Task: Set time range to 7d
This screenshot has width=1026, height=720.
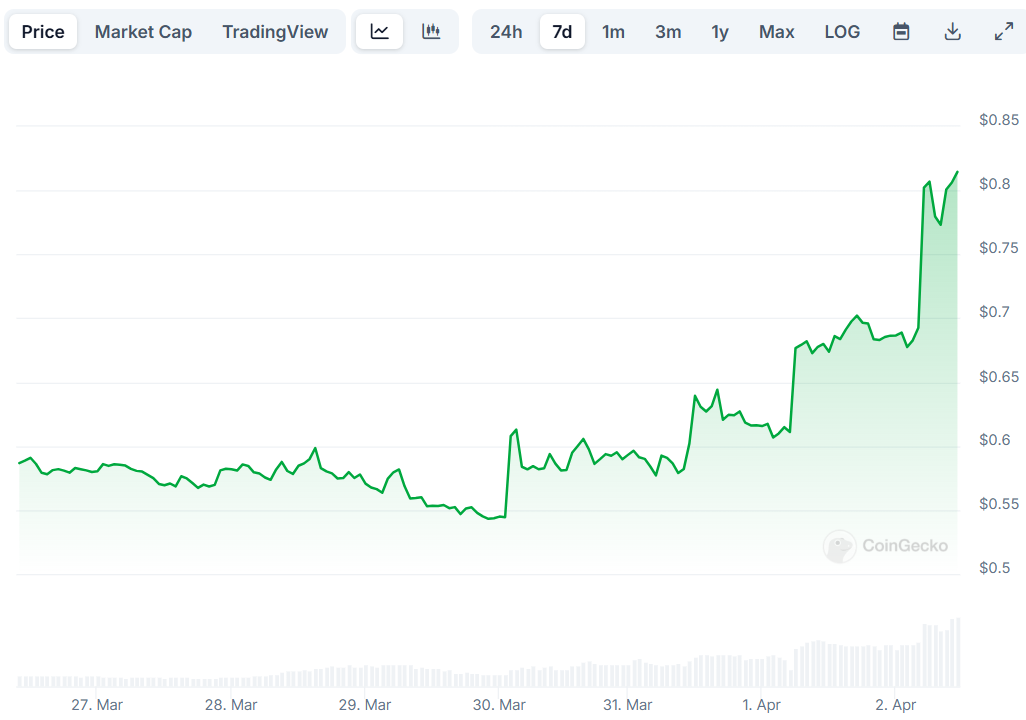Action: coord(562,31)
